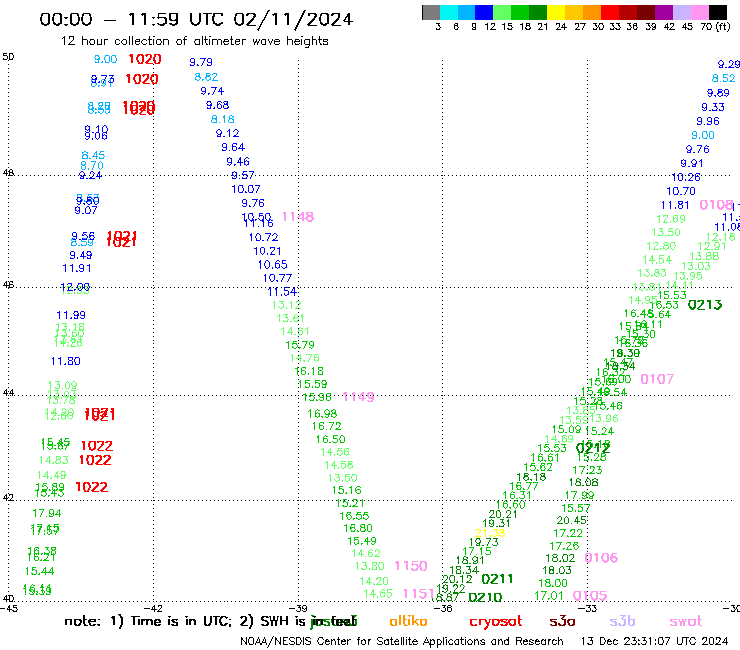
Task: Click the blue value 9.29
Action: 729,64
